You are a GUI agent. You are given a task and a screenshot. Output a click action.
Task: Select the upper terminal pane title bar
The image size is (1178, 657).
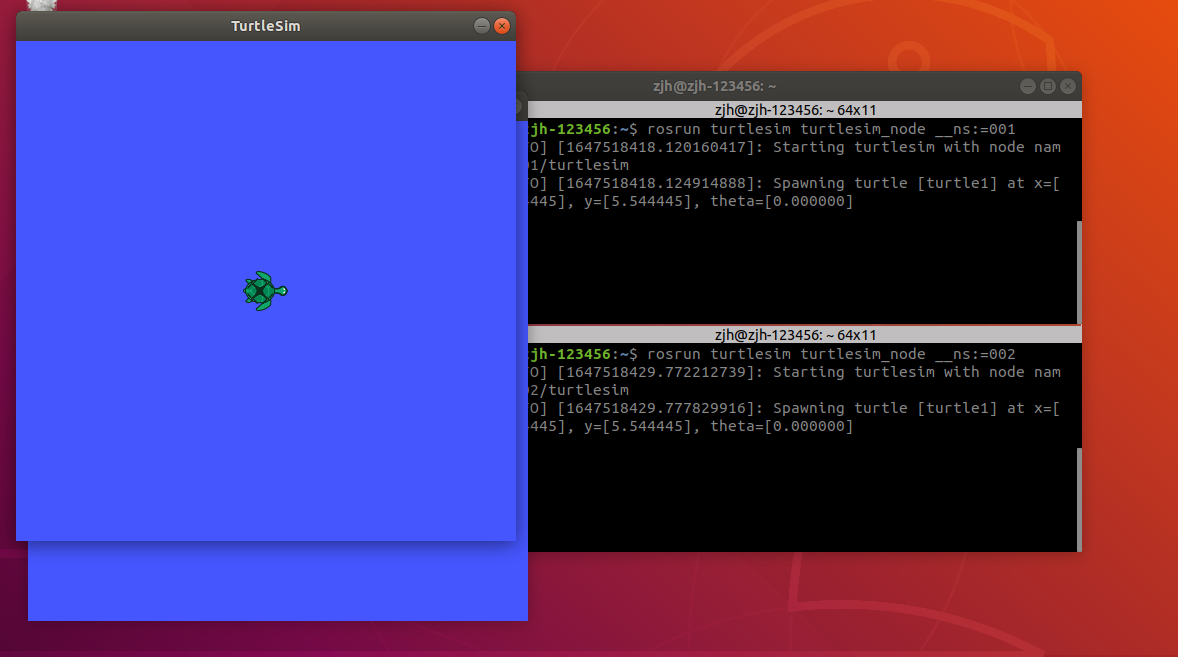(x=805, y=110)
